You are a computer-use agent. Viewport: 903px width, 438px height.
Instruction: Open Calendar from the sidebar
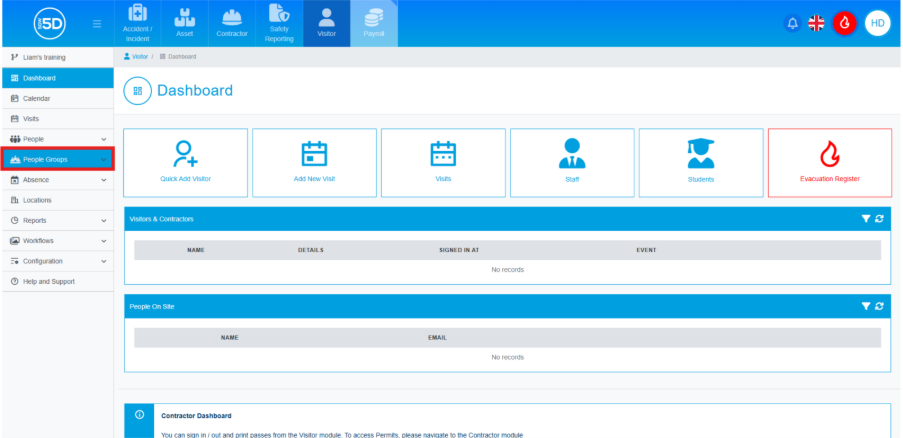click(37, 98)
